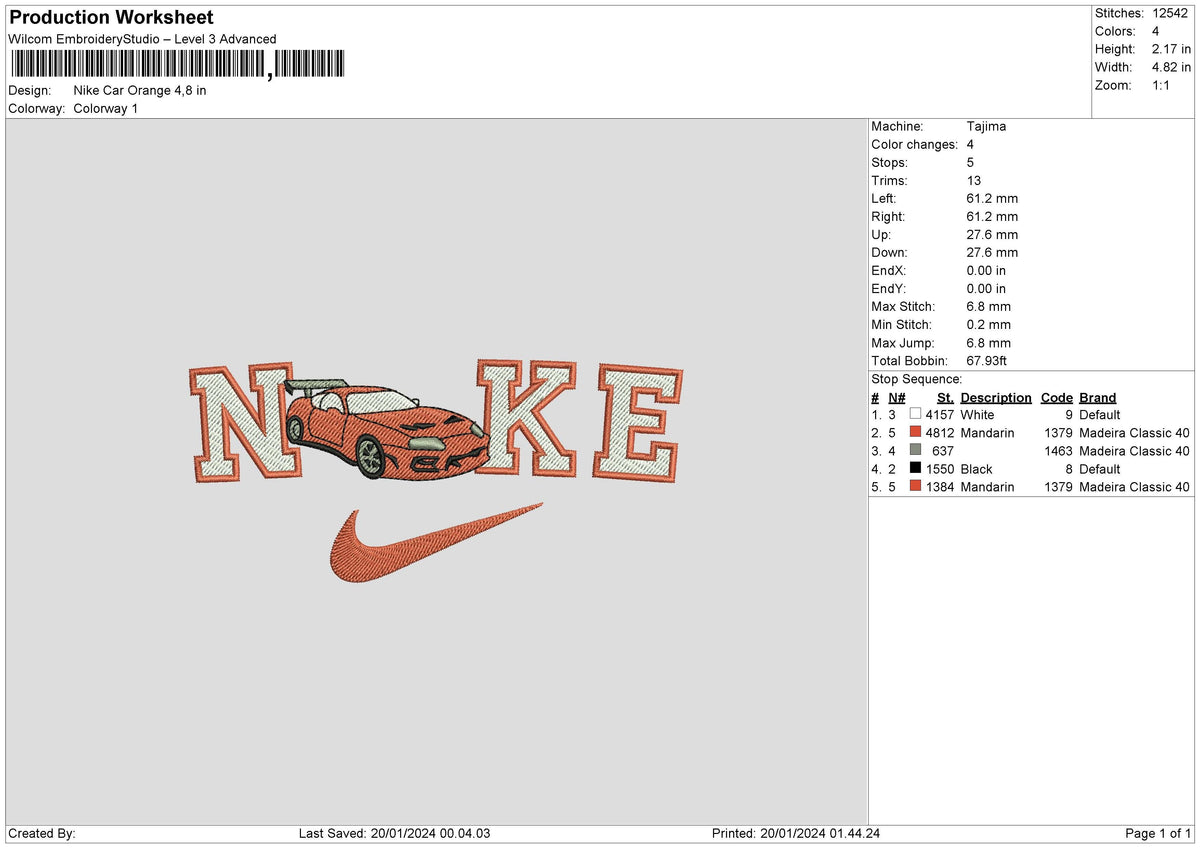Click the design name 'Nike Car Orange 4,8 in'
Image resolution: width=1200 pixels, height=848 pixels.
coord(140,90)
